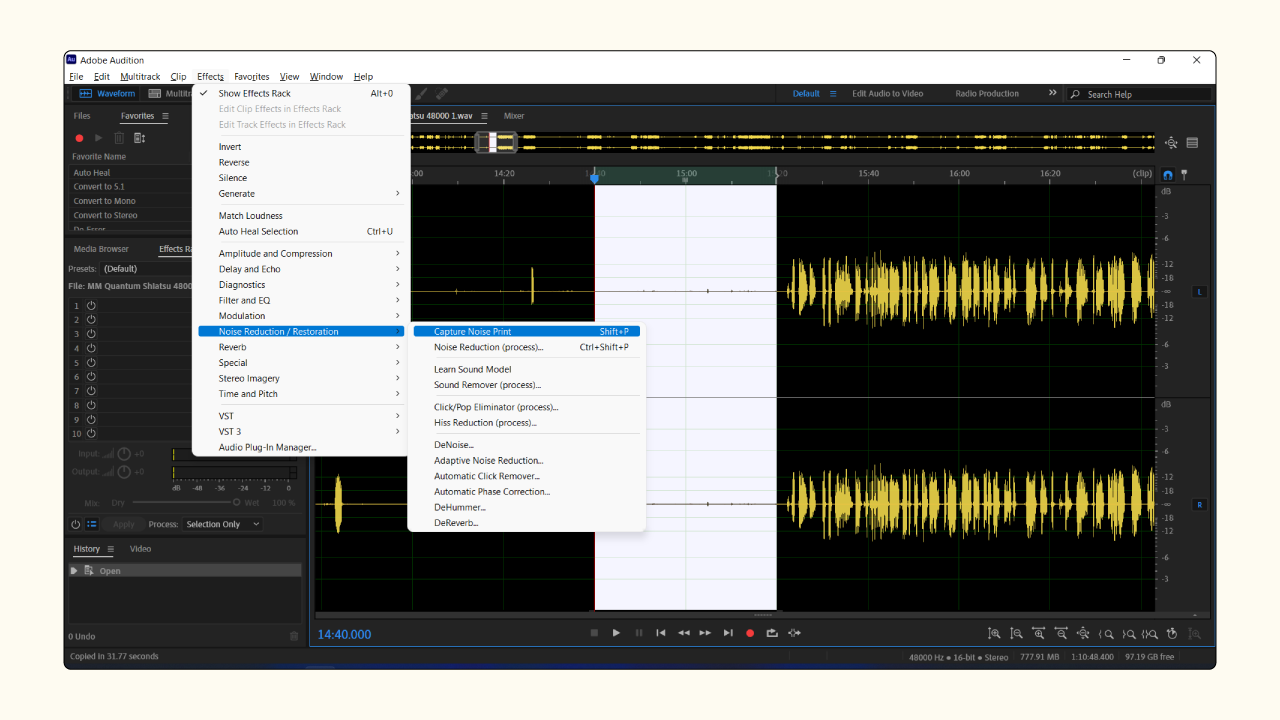The height and width of the screenshot is (720, 1280).
Task: Select Hiss Reduction (process) menu item
Action: (527, 423)
